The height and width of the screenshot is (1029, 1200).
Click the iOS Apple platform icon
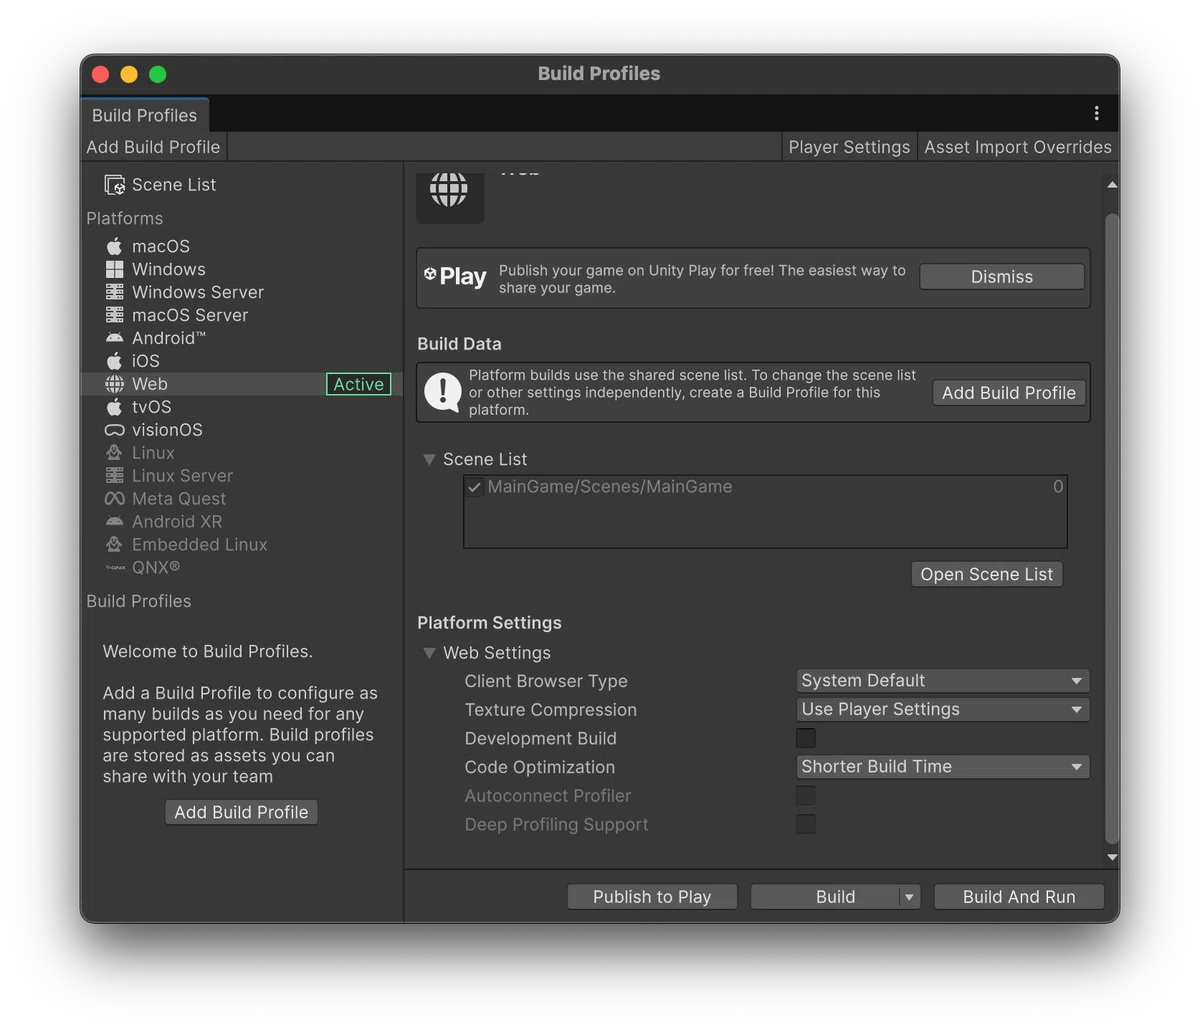(115, 361)
